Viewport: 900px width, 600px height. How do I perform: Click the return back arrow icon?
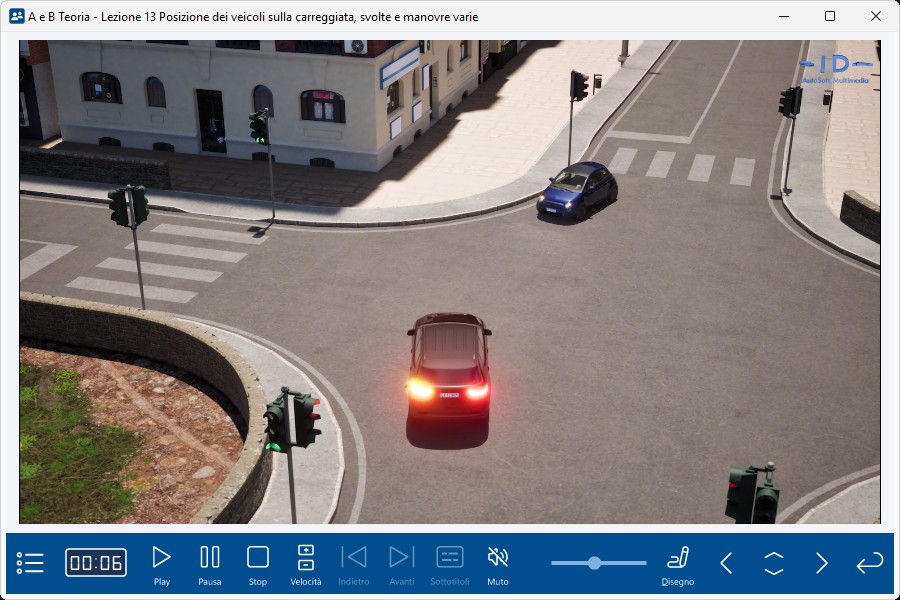[869, 563]
